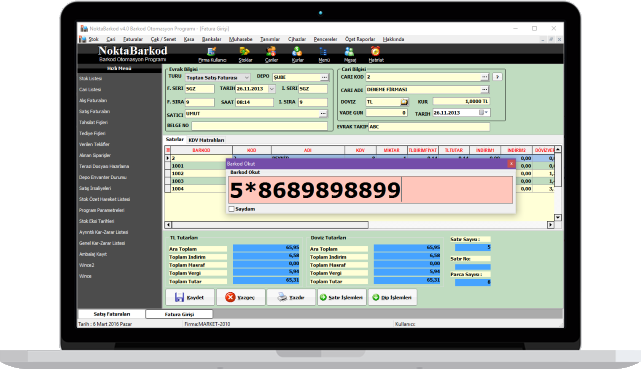This screenshot has height=369, width=641.
Task: Click the DEPO field browse ellipsis button
Action: point(324,77)
